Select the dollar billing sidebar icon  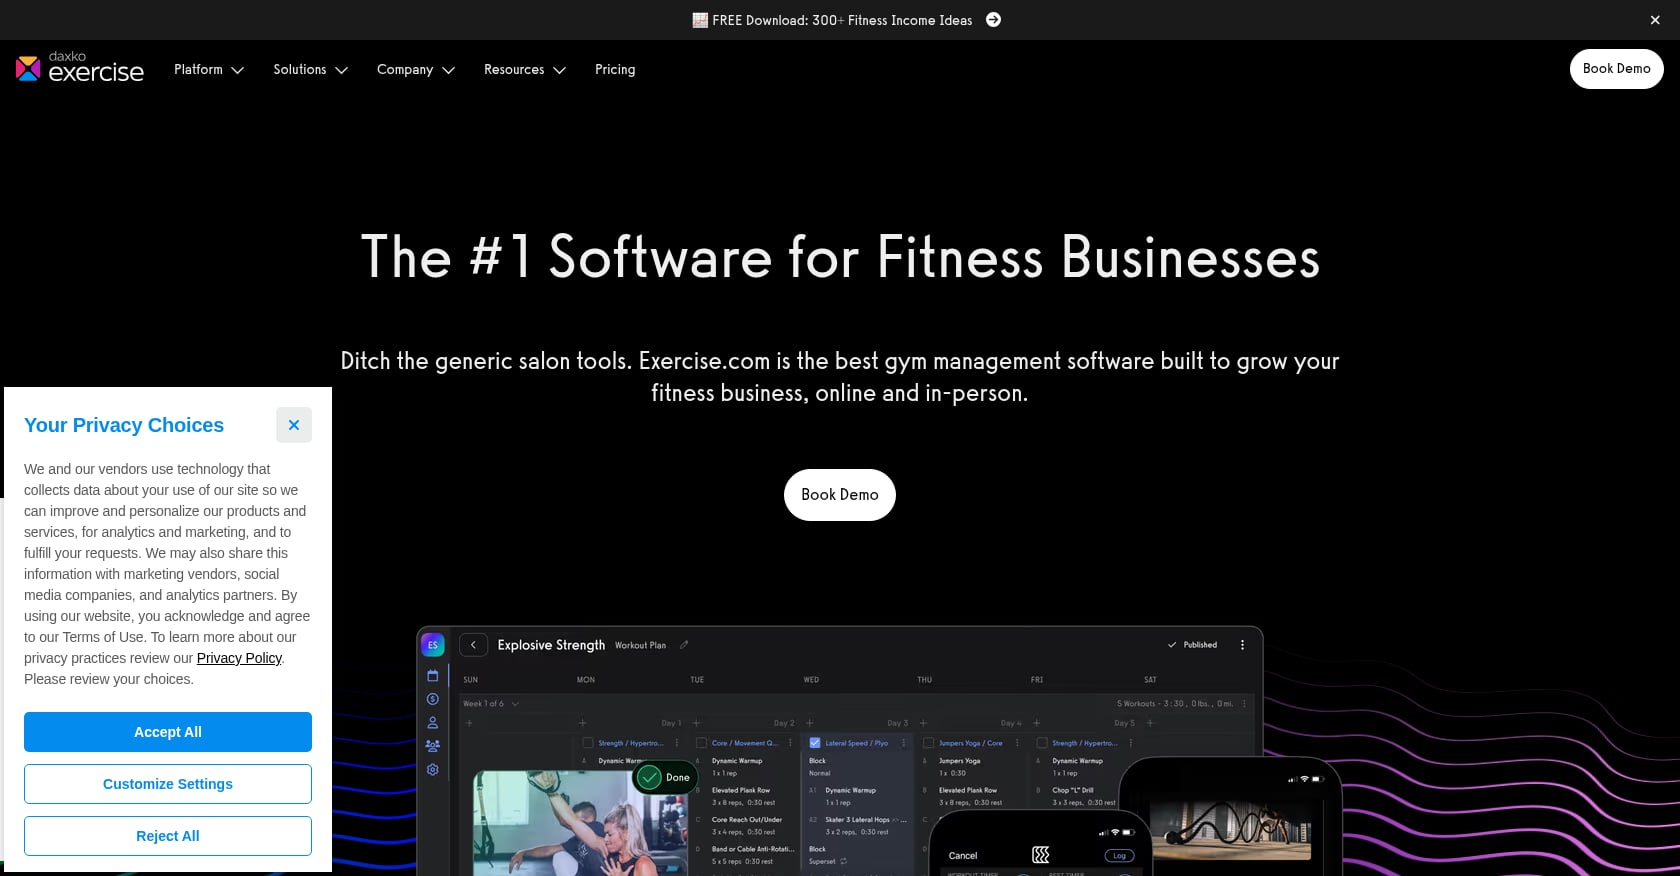tap(433, 699)
